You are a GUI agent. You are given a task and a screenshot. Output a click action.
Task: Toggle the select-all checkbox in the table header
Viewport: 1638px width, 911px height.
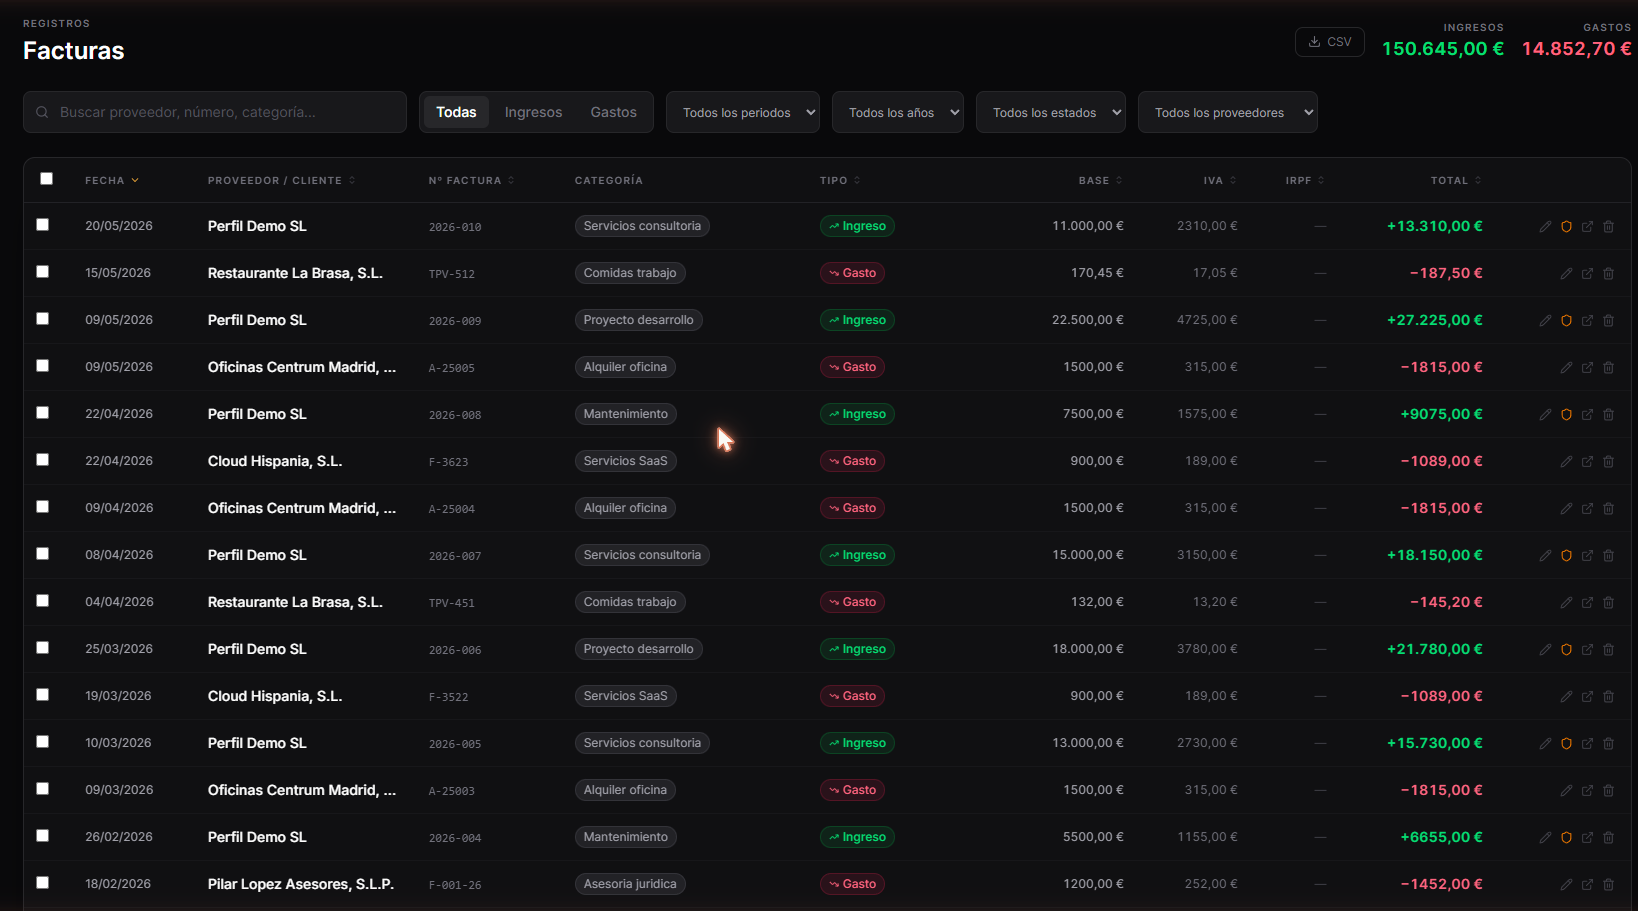pyautogui.click(x=46, y=179)
